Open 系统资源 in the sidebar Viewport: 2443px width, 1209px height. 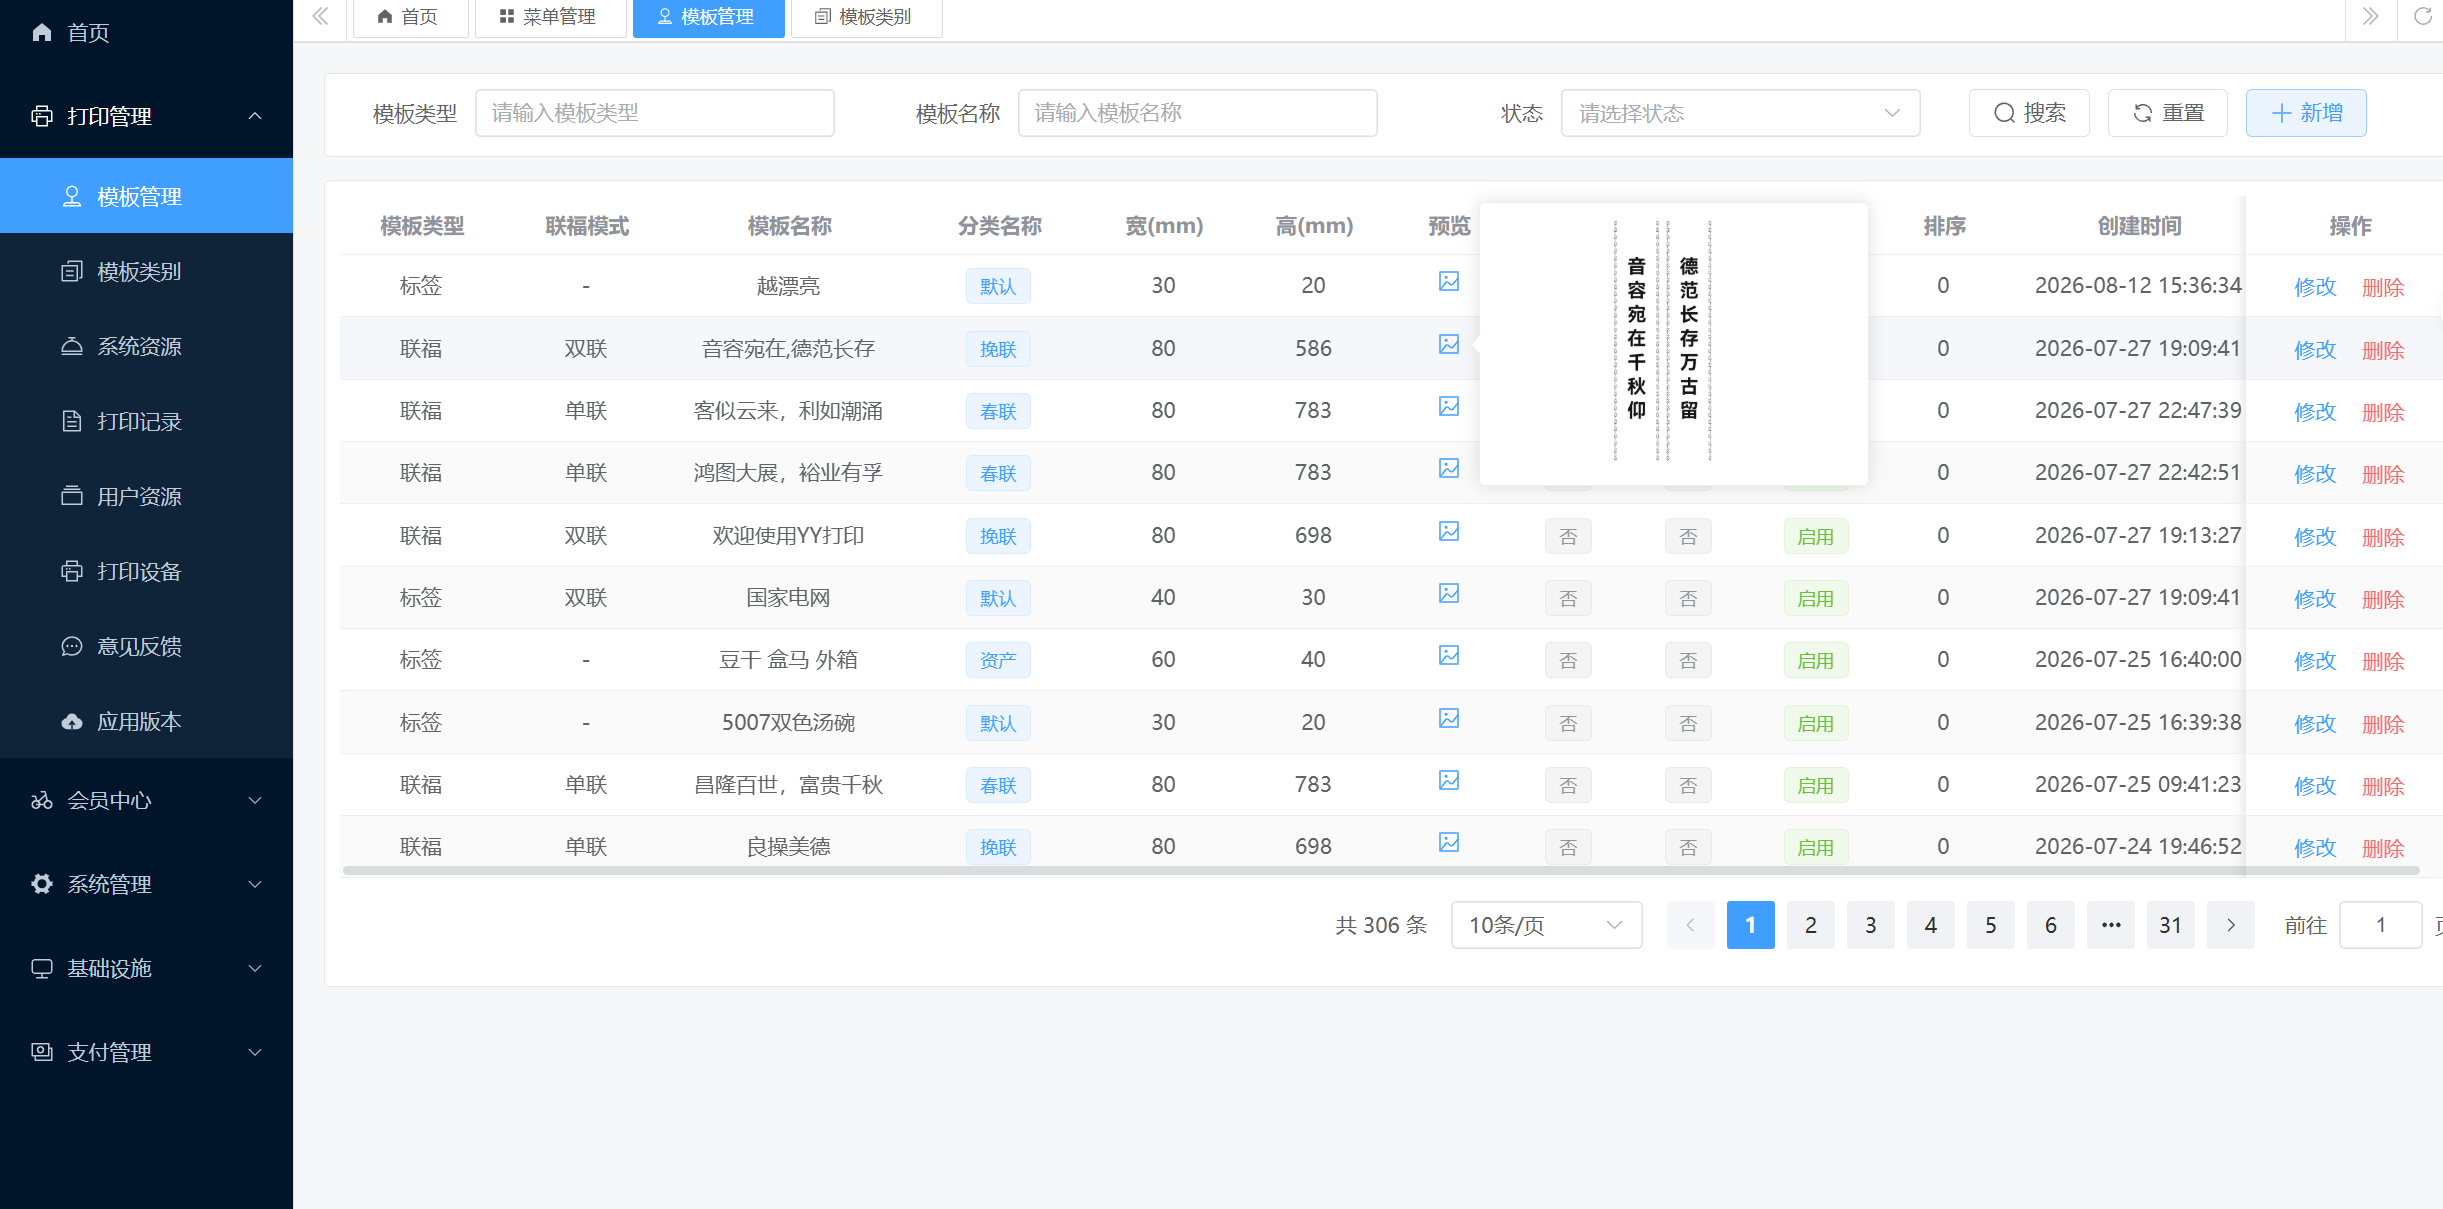(146, 346)
